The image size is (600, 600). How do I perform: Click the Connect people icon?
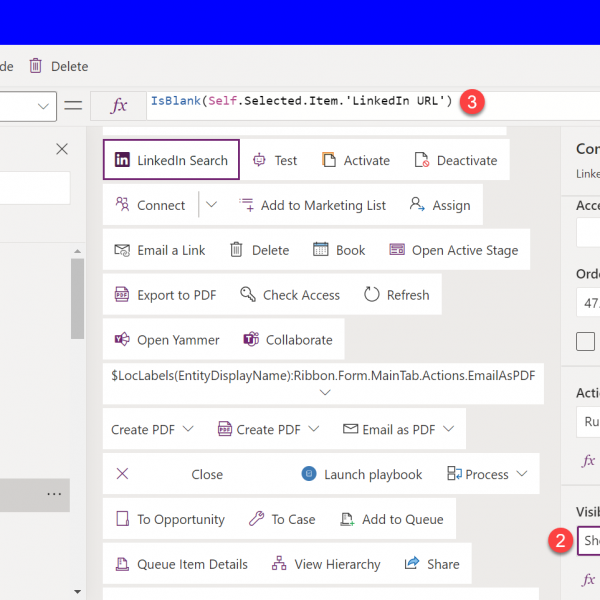[x=122, y=205]
